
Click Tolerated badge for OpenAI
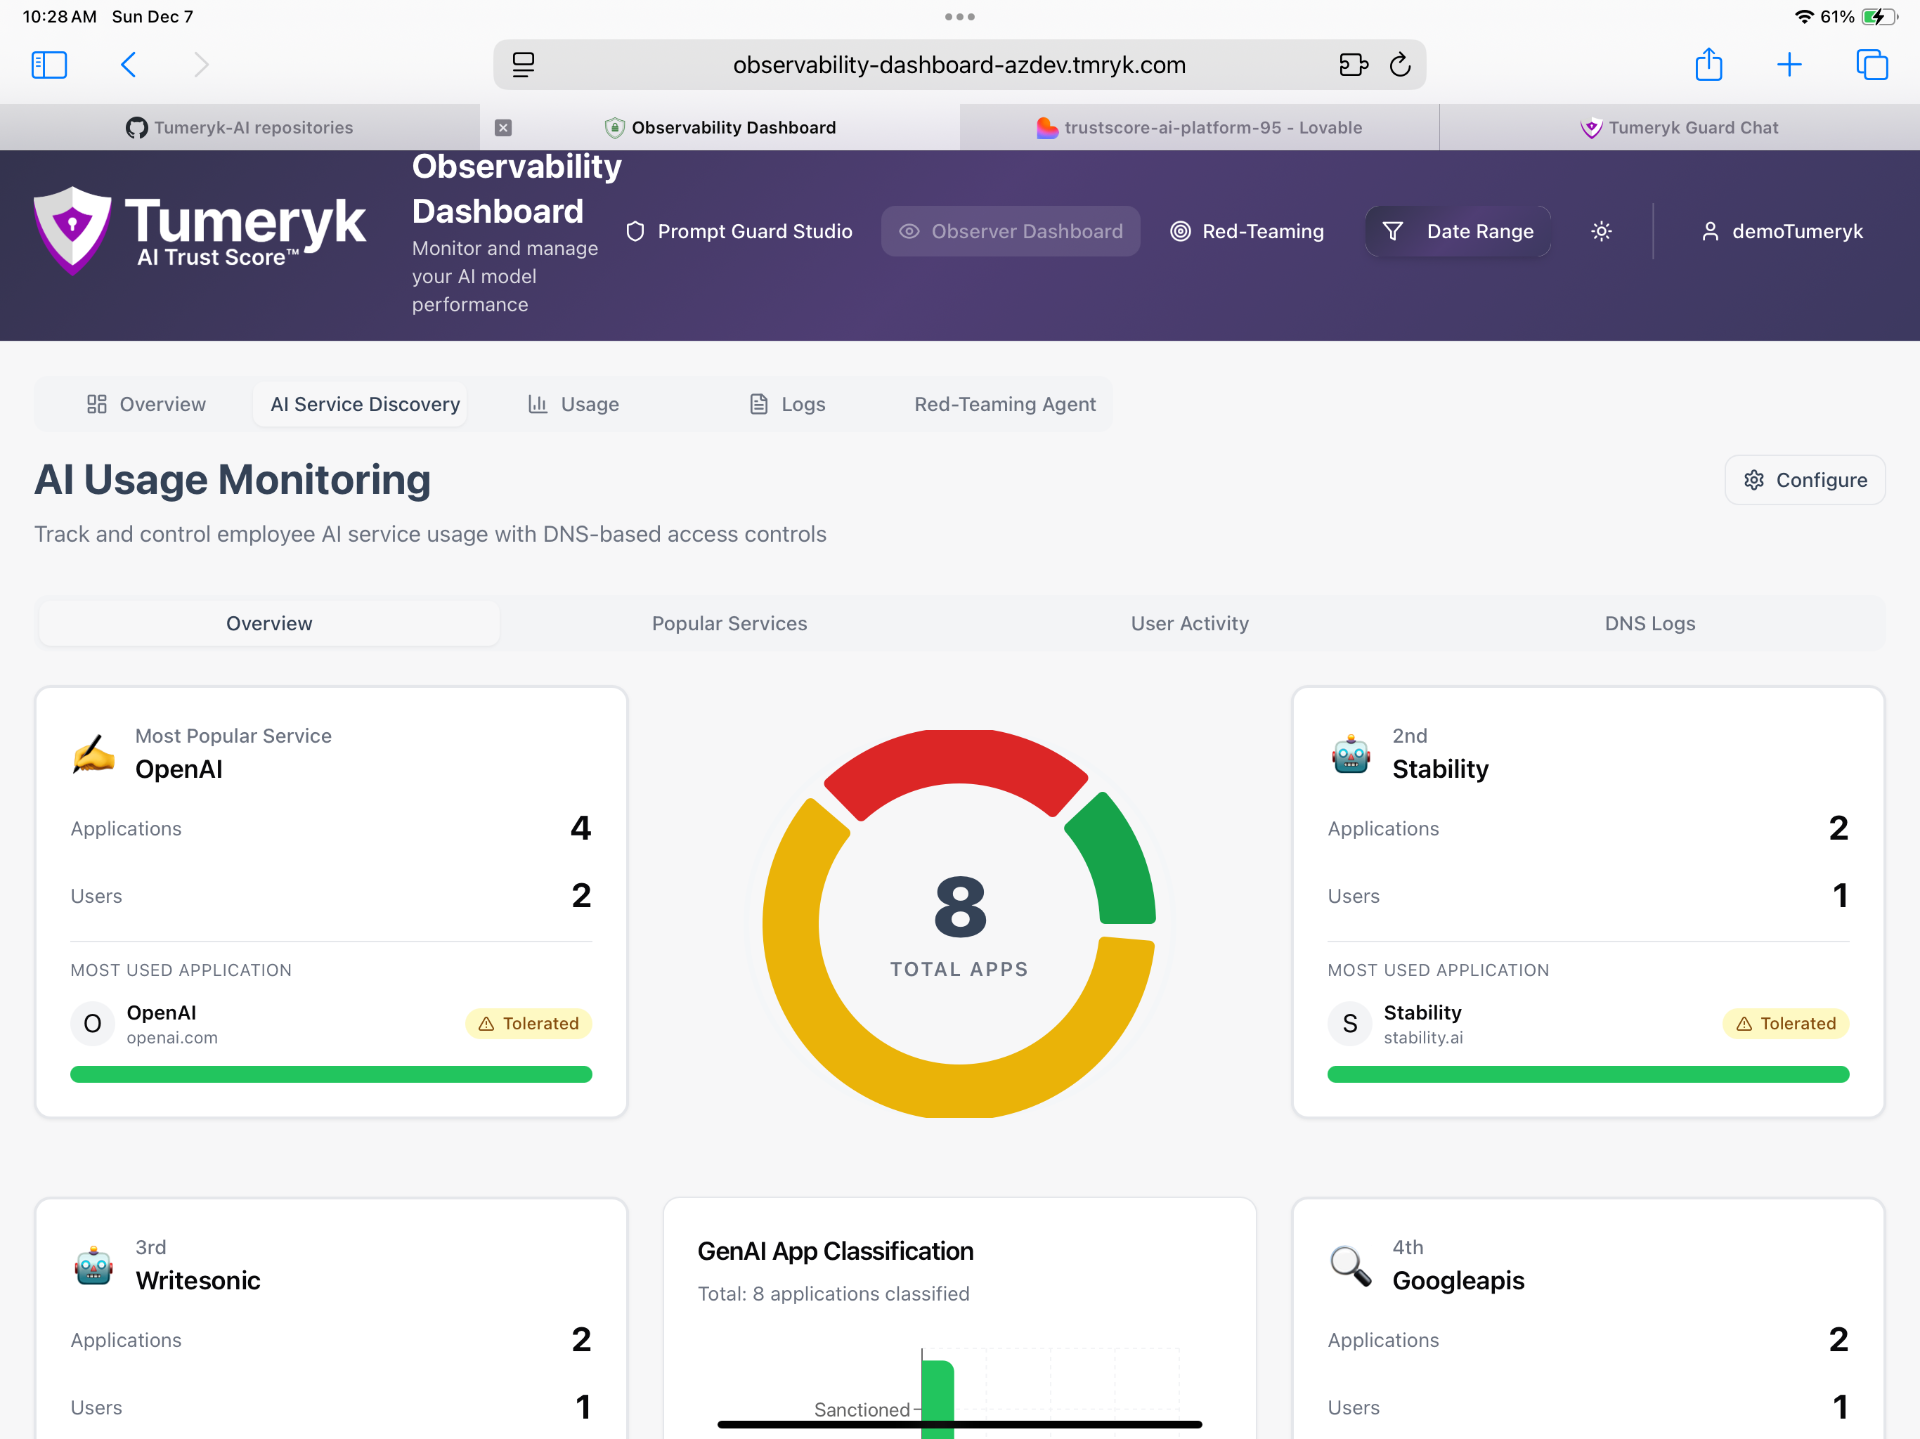tap(528, 1024)
